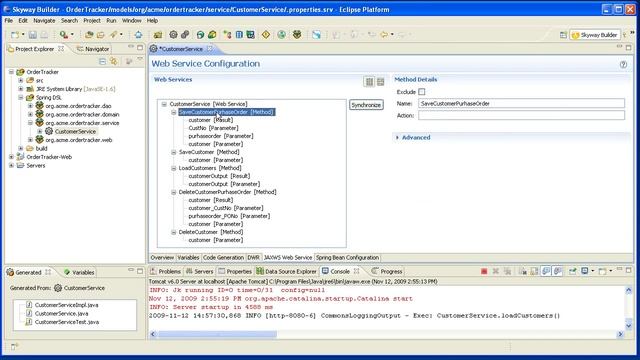Open the Open Console dropdown arrow
This screenshot has width=640, height=360.
click(611, 271)
